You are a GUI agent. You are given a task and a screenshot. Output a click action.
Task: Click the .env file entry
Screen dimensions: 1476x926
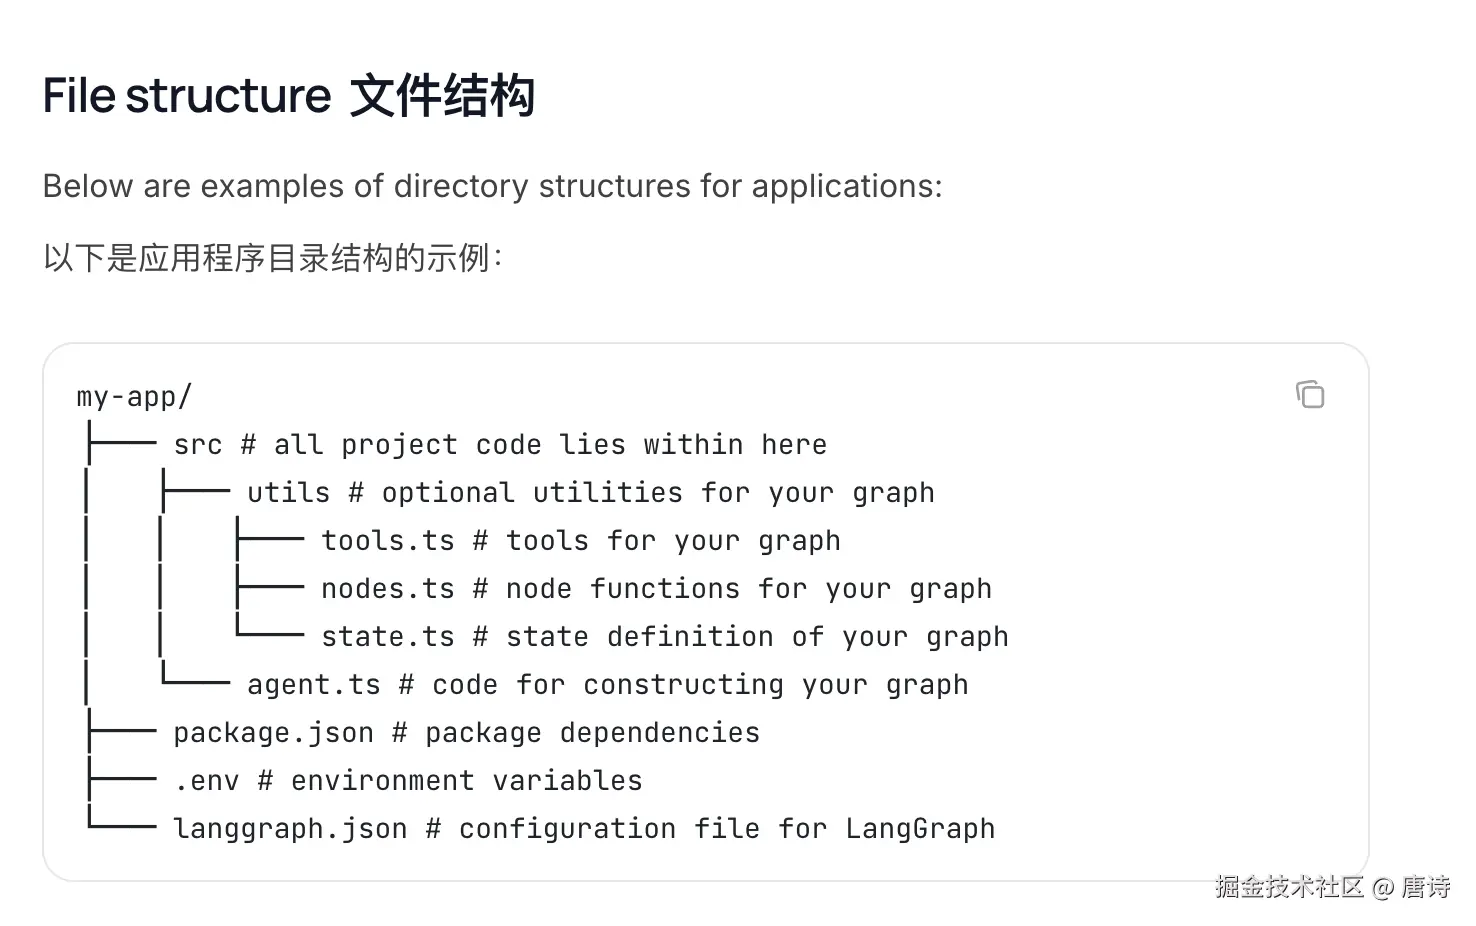pos(206,781)
